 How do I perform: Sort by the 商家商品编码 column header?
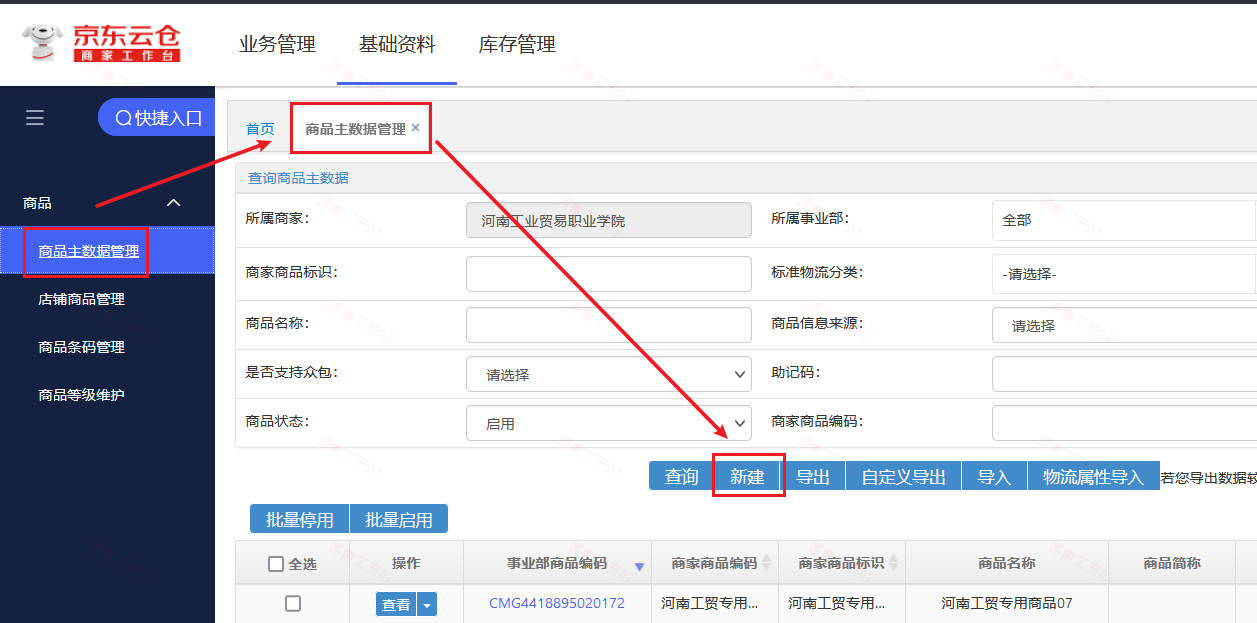coord(714,563)
